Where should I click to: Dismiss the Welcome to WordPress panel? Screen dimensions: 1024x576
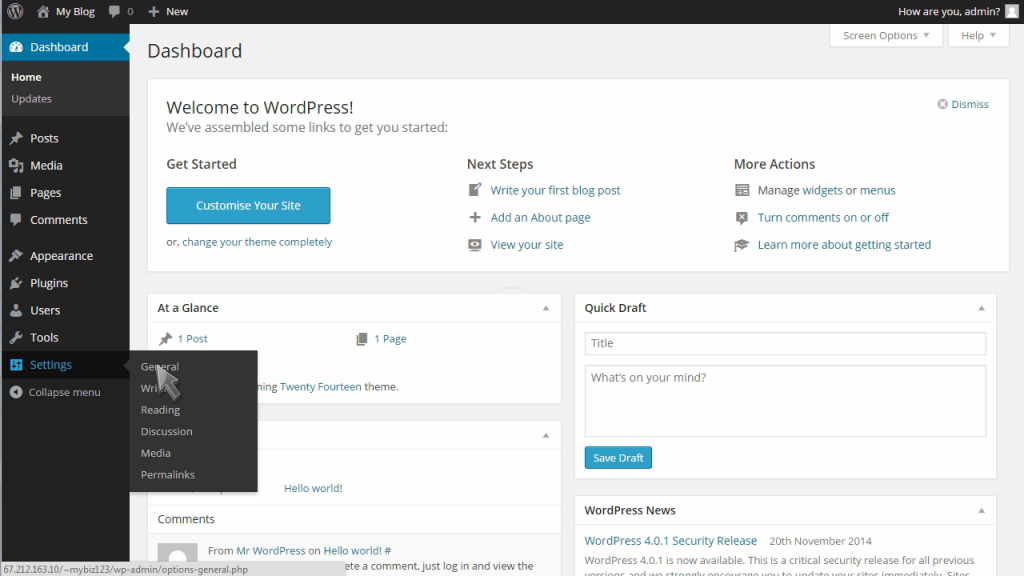point(963,103)
